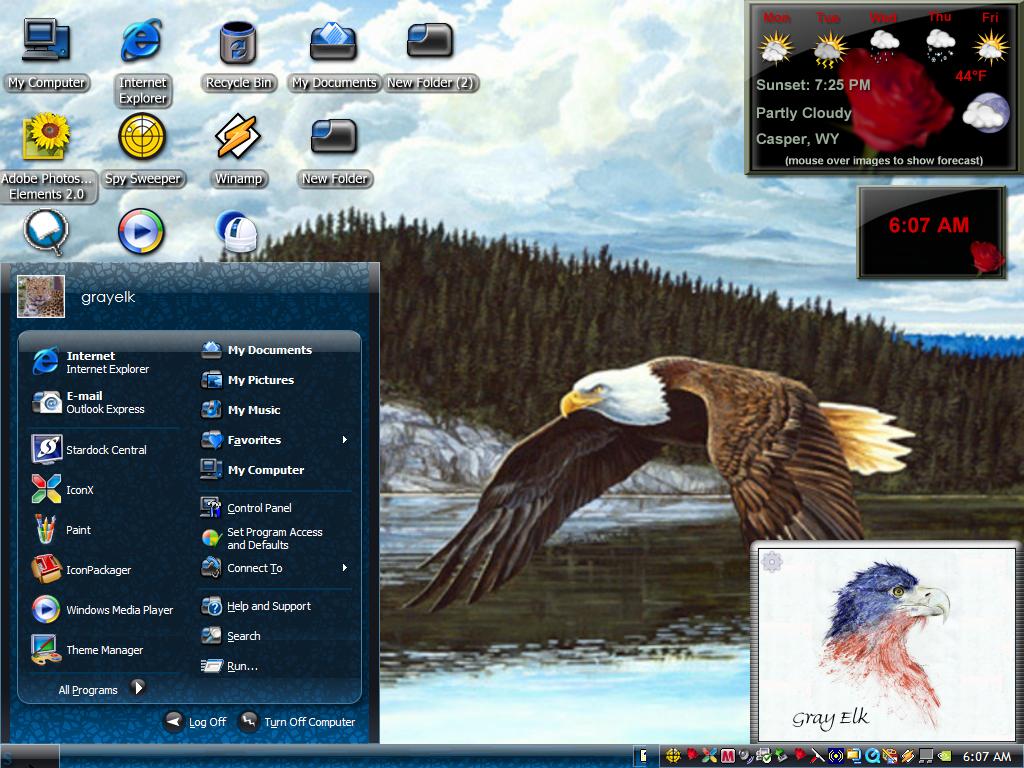Expand All Programs arrow
1024x768 pixels.
[x=138, y=688]
